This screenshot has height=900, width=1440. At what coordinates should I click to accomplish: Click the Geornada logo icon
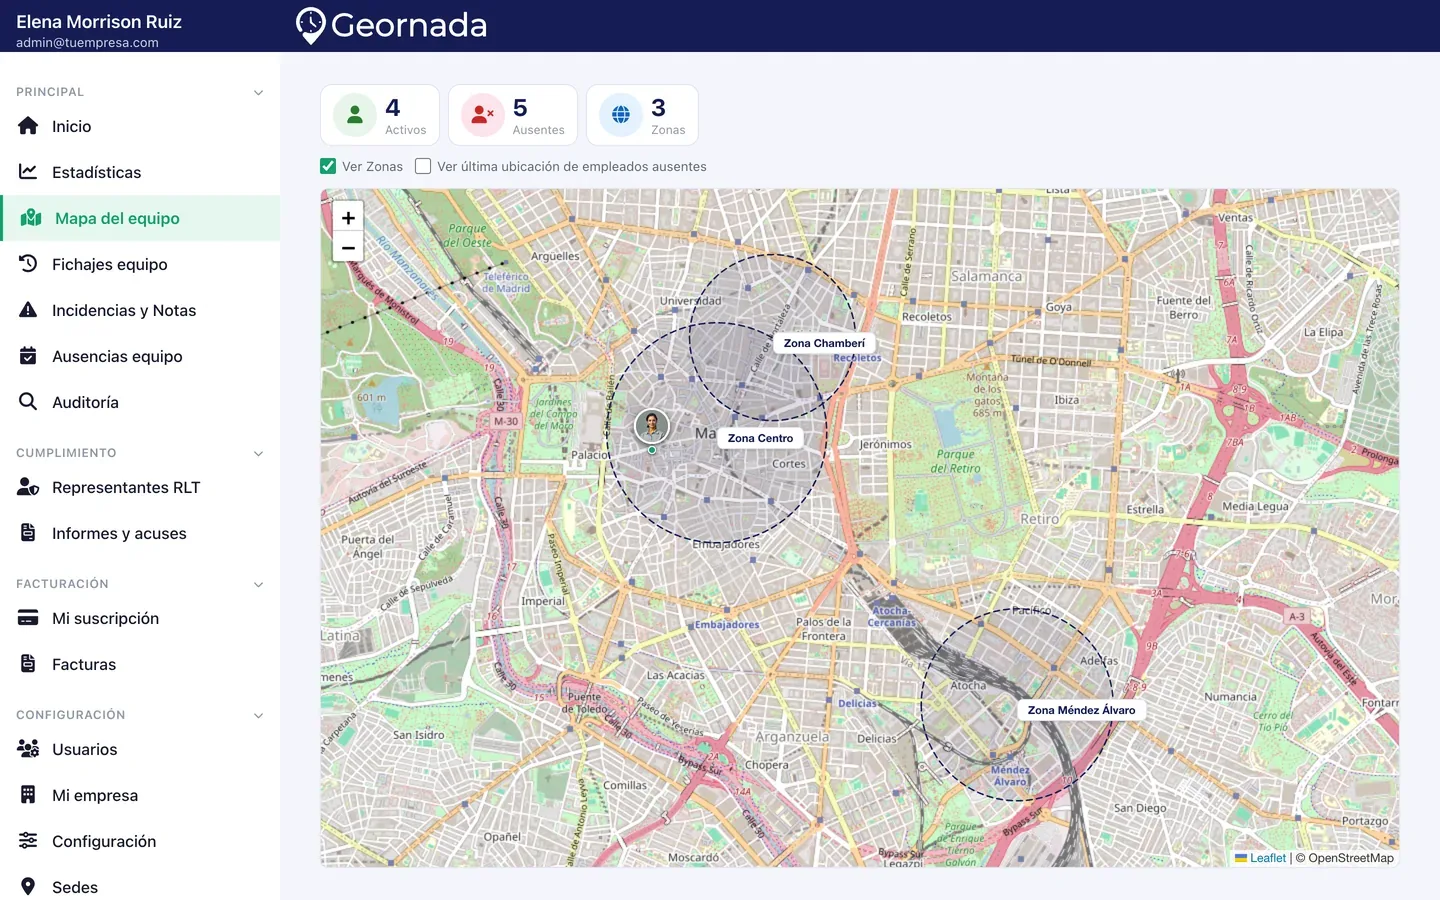[x=311, y=25]
